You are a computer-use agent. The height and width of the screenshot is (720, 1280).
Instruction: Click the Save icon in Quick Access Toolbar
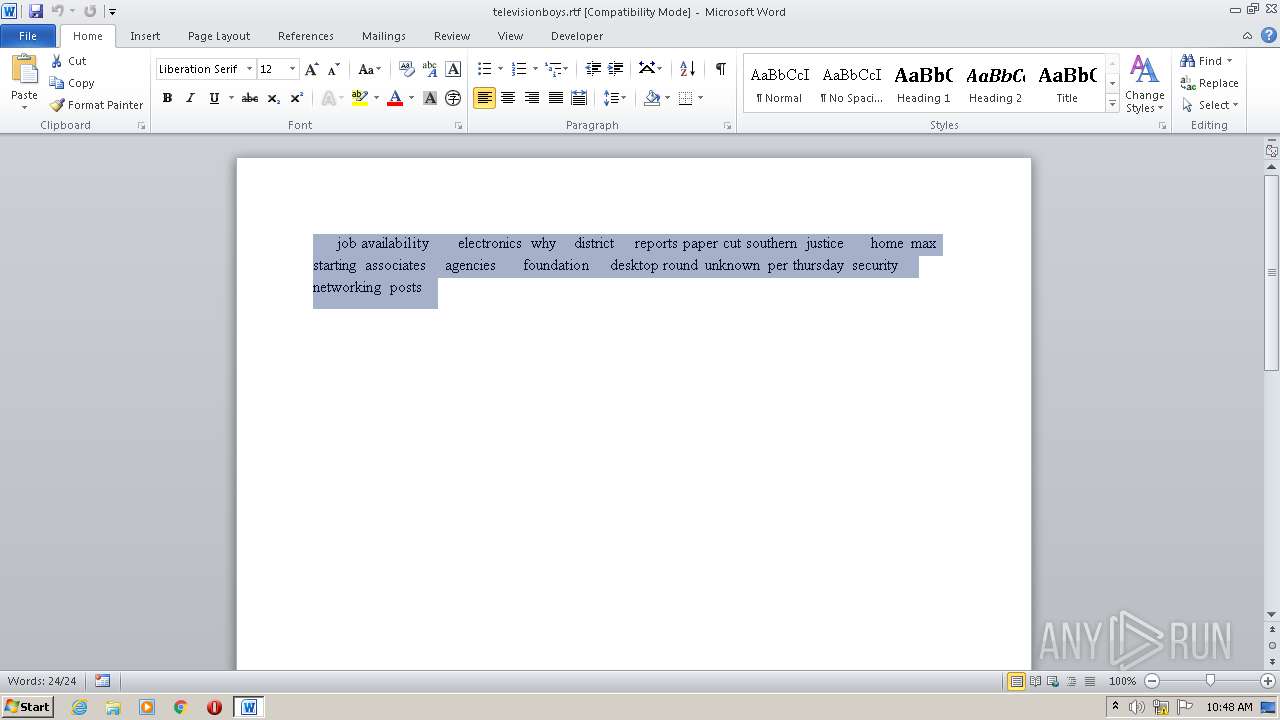tap(36, 11)
